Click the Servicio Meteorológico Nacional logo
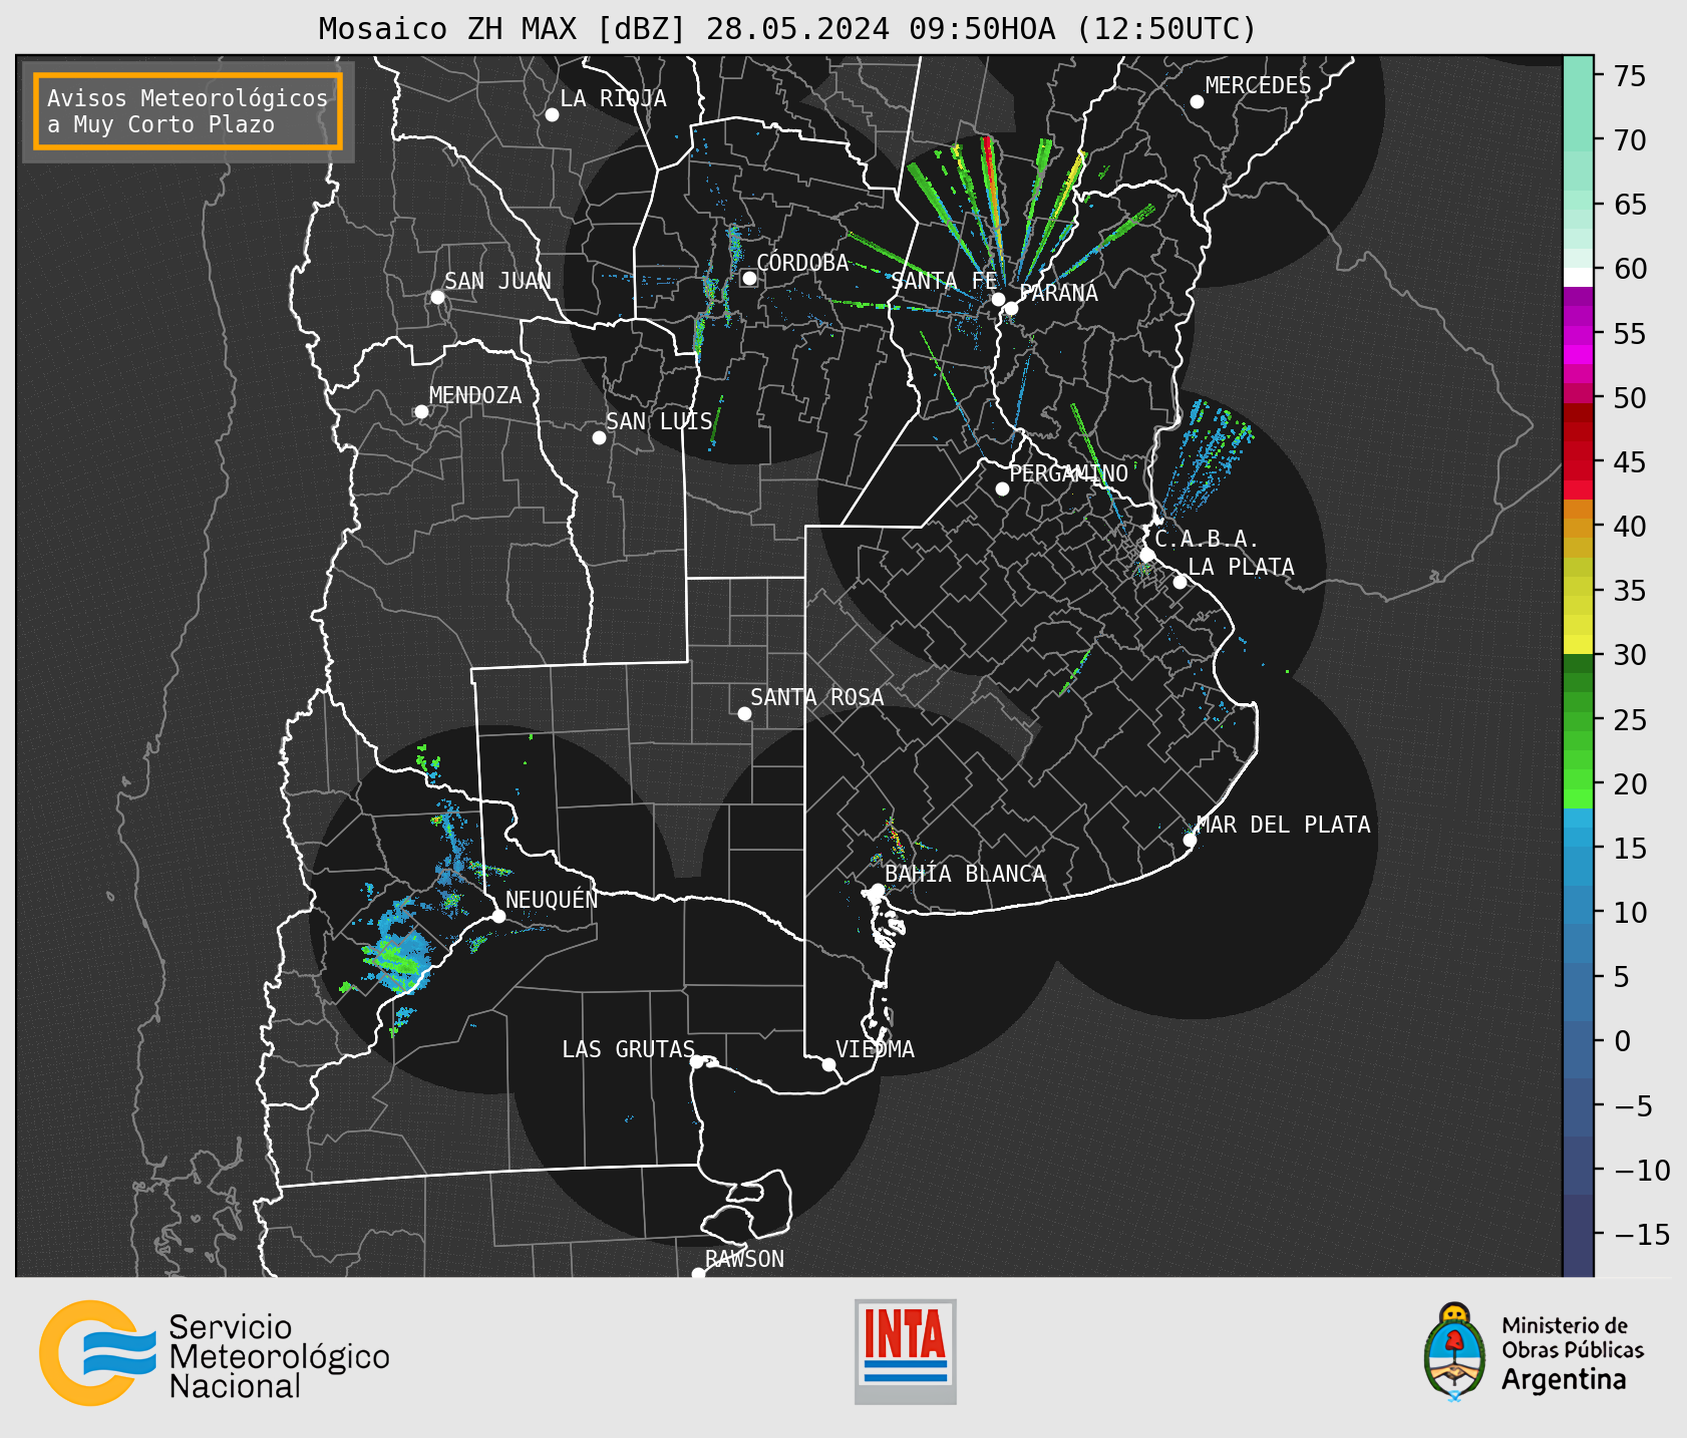Image resolution: width=1687 pixels, height=1438 pixels. 214,1353
